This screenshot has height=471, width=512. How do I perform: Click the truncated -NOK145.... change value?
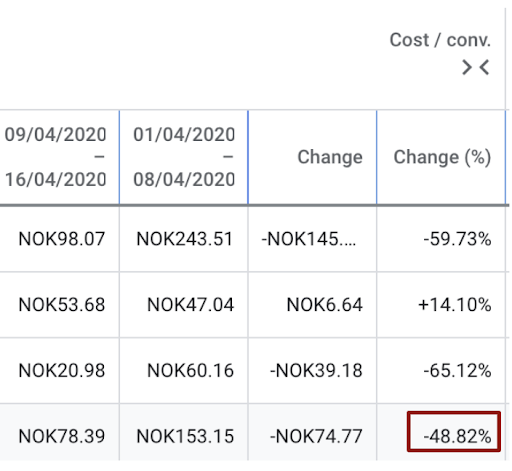(x=309, y=239)
